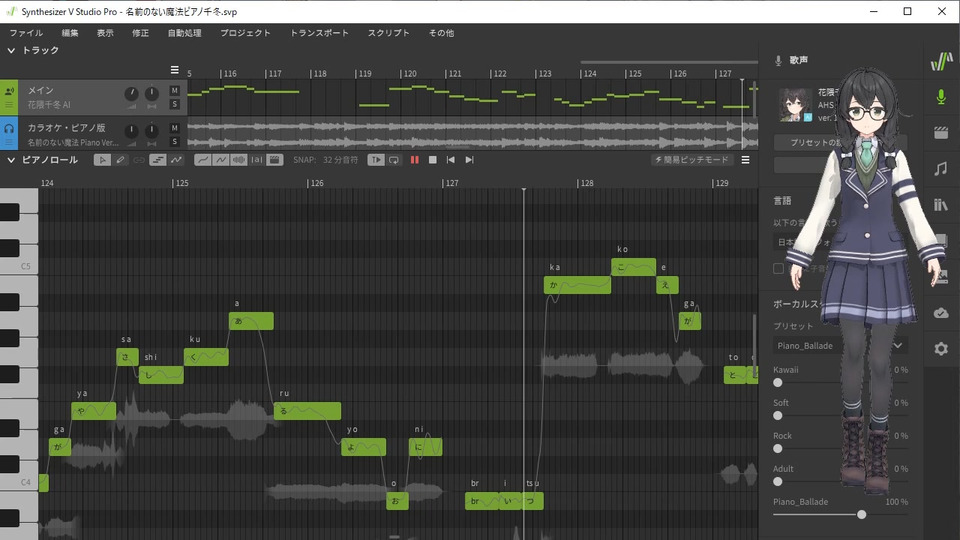The image size is (960, 540).
Task: Open the library books sidebar panel
Action: (941, 204)
